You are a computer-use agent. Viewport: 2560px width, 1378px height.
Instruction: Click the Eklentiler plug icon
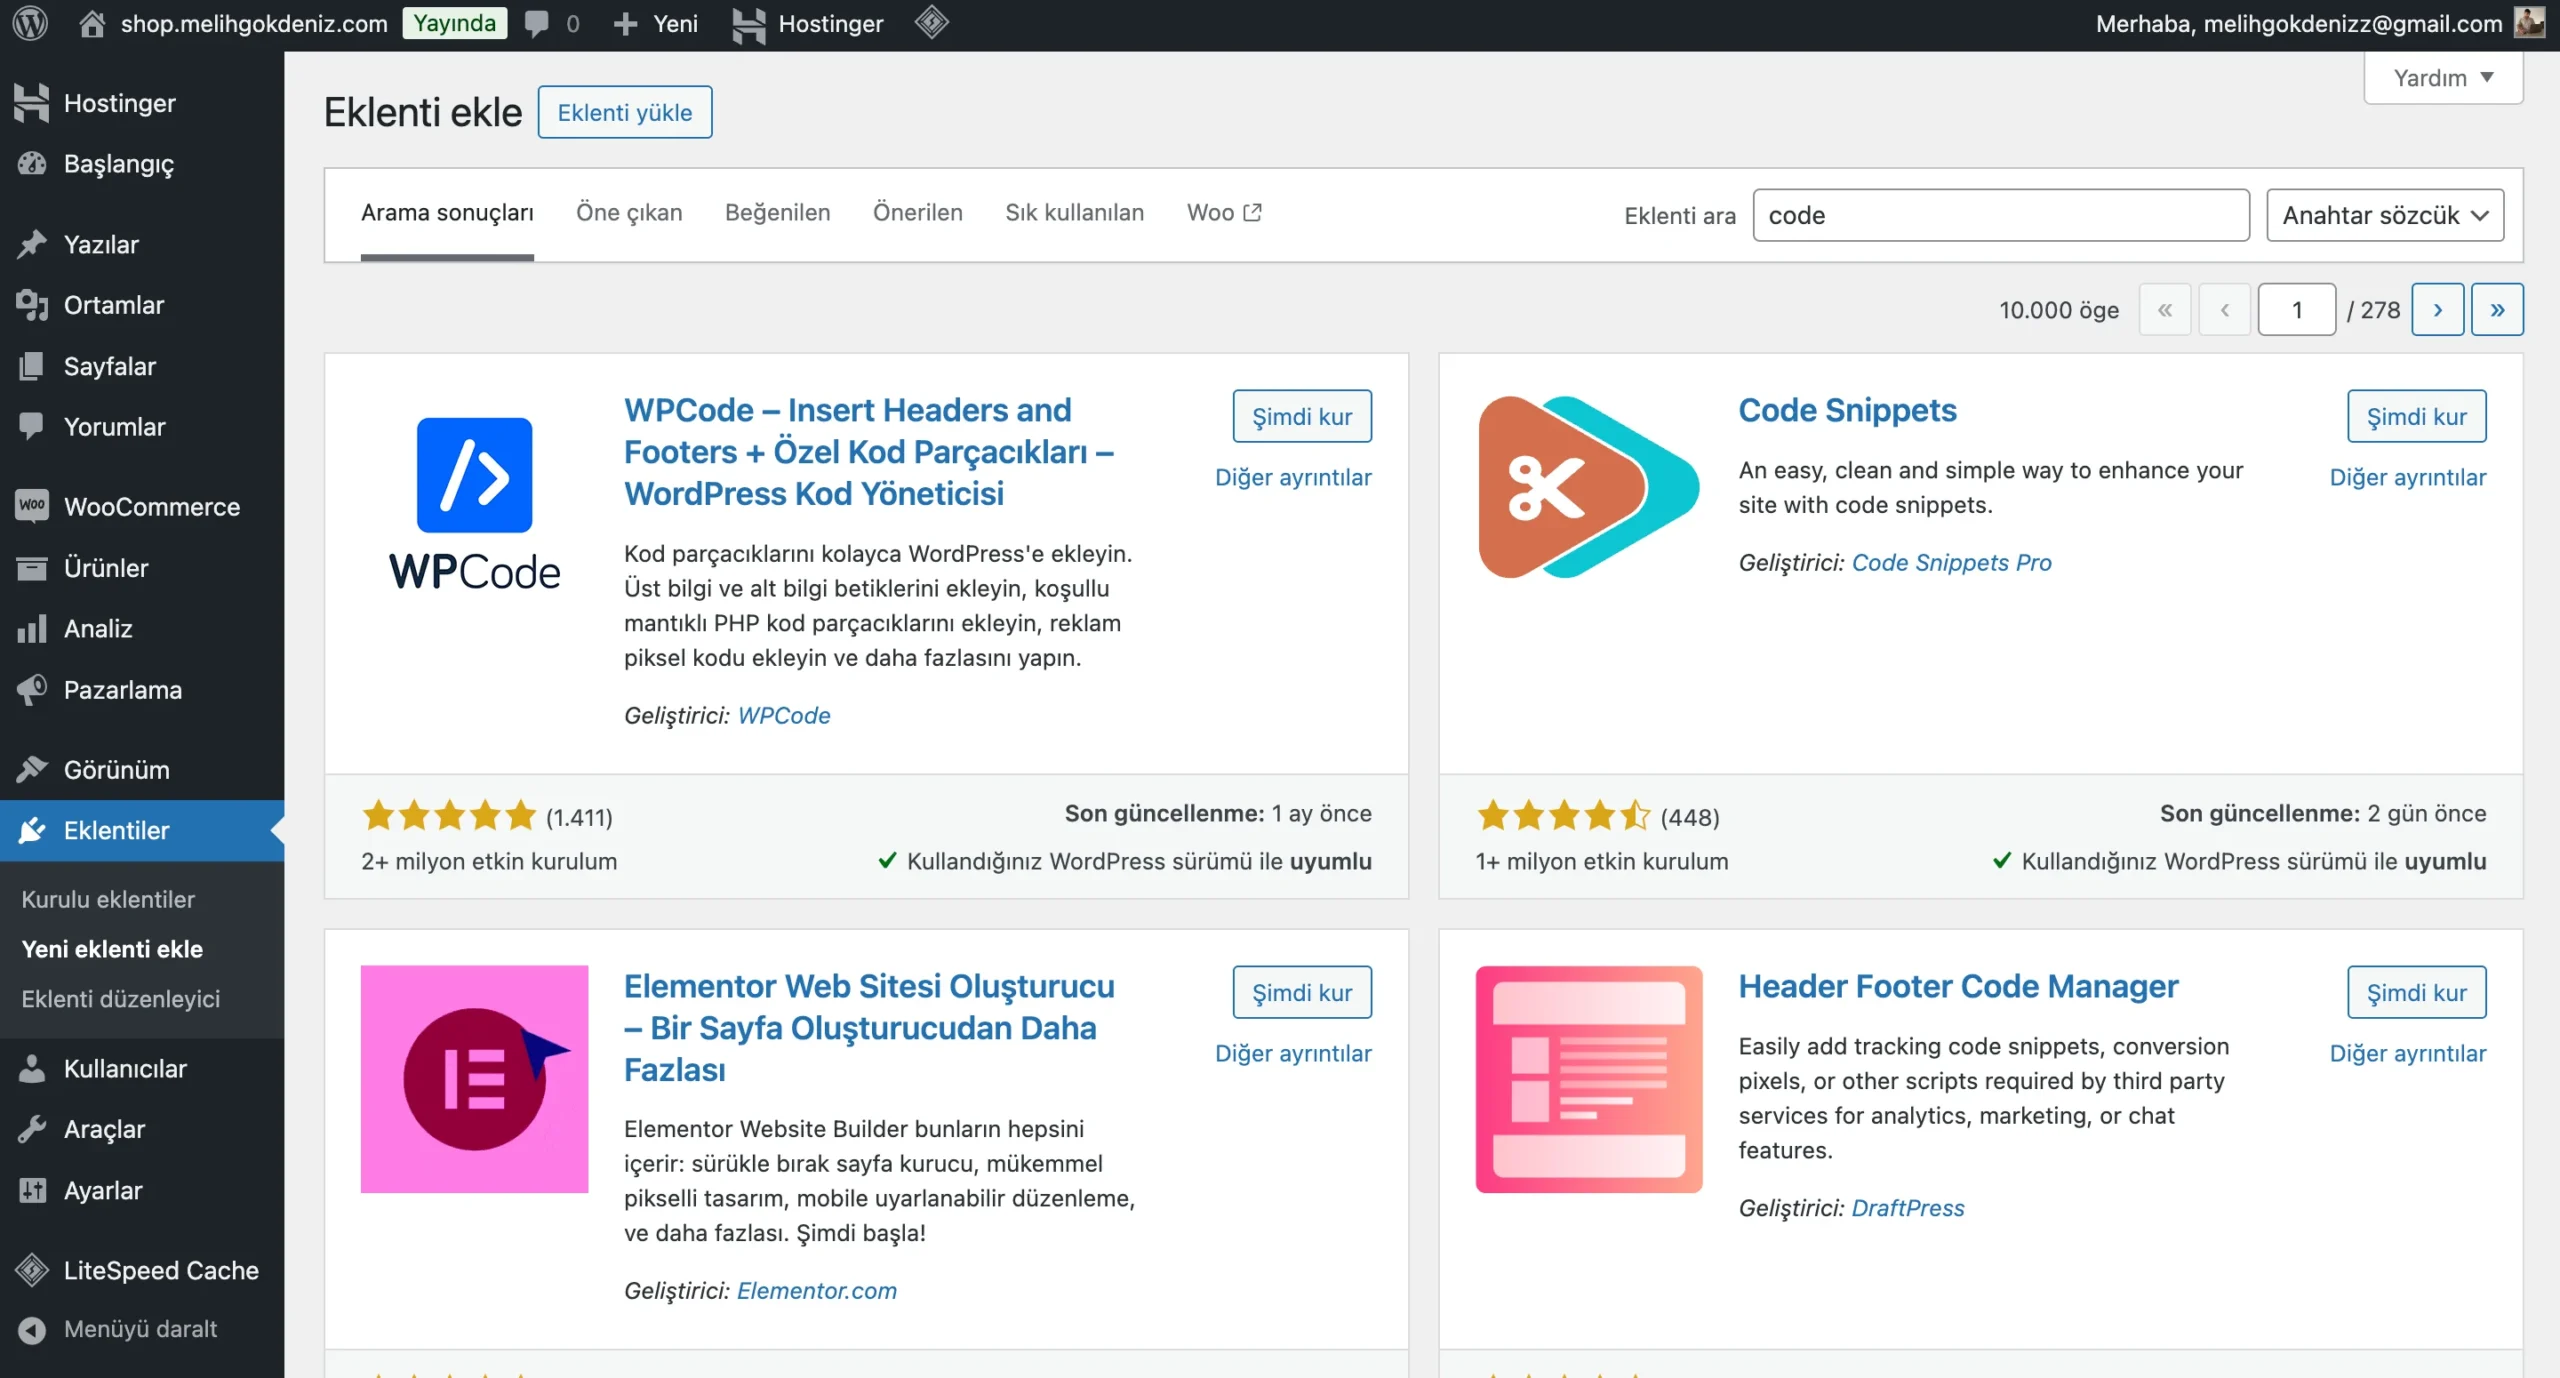pyautogui.click(x=32, y=830)
